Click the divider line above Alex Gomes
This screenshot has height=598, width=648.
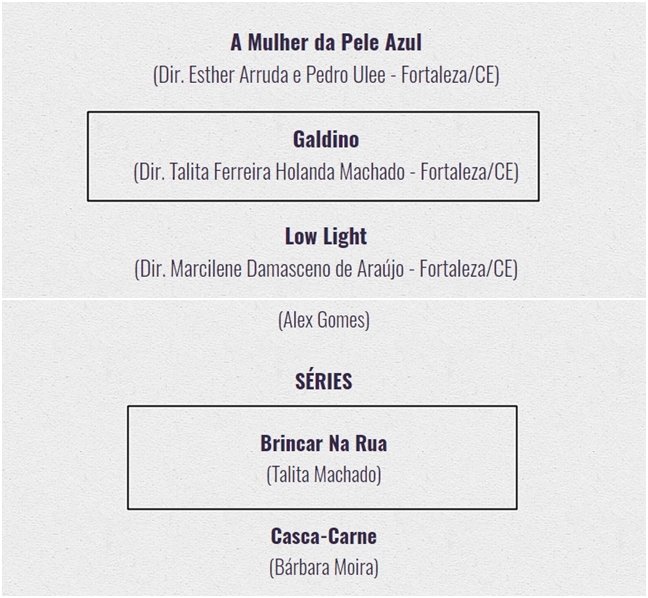[x=324, y=298]
